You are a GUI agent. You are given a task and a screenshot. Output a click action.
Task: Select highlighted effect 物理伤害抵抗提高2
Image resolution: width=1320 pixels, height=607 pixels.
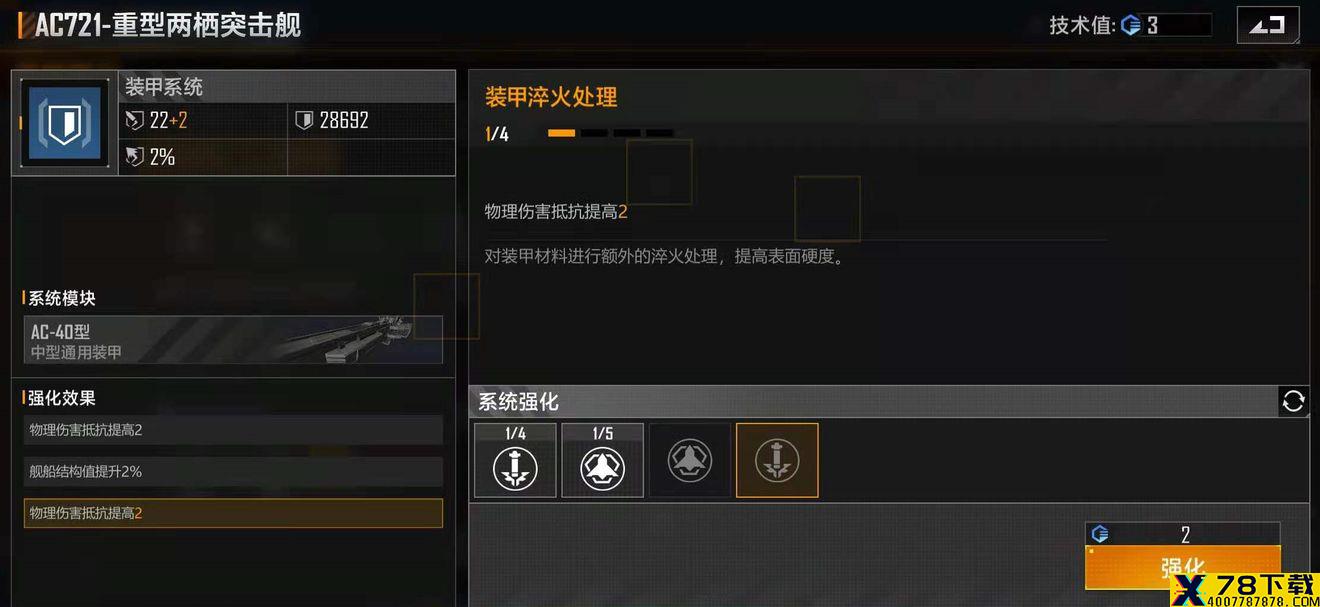click(x=233, y=513)
